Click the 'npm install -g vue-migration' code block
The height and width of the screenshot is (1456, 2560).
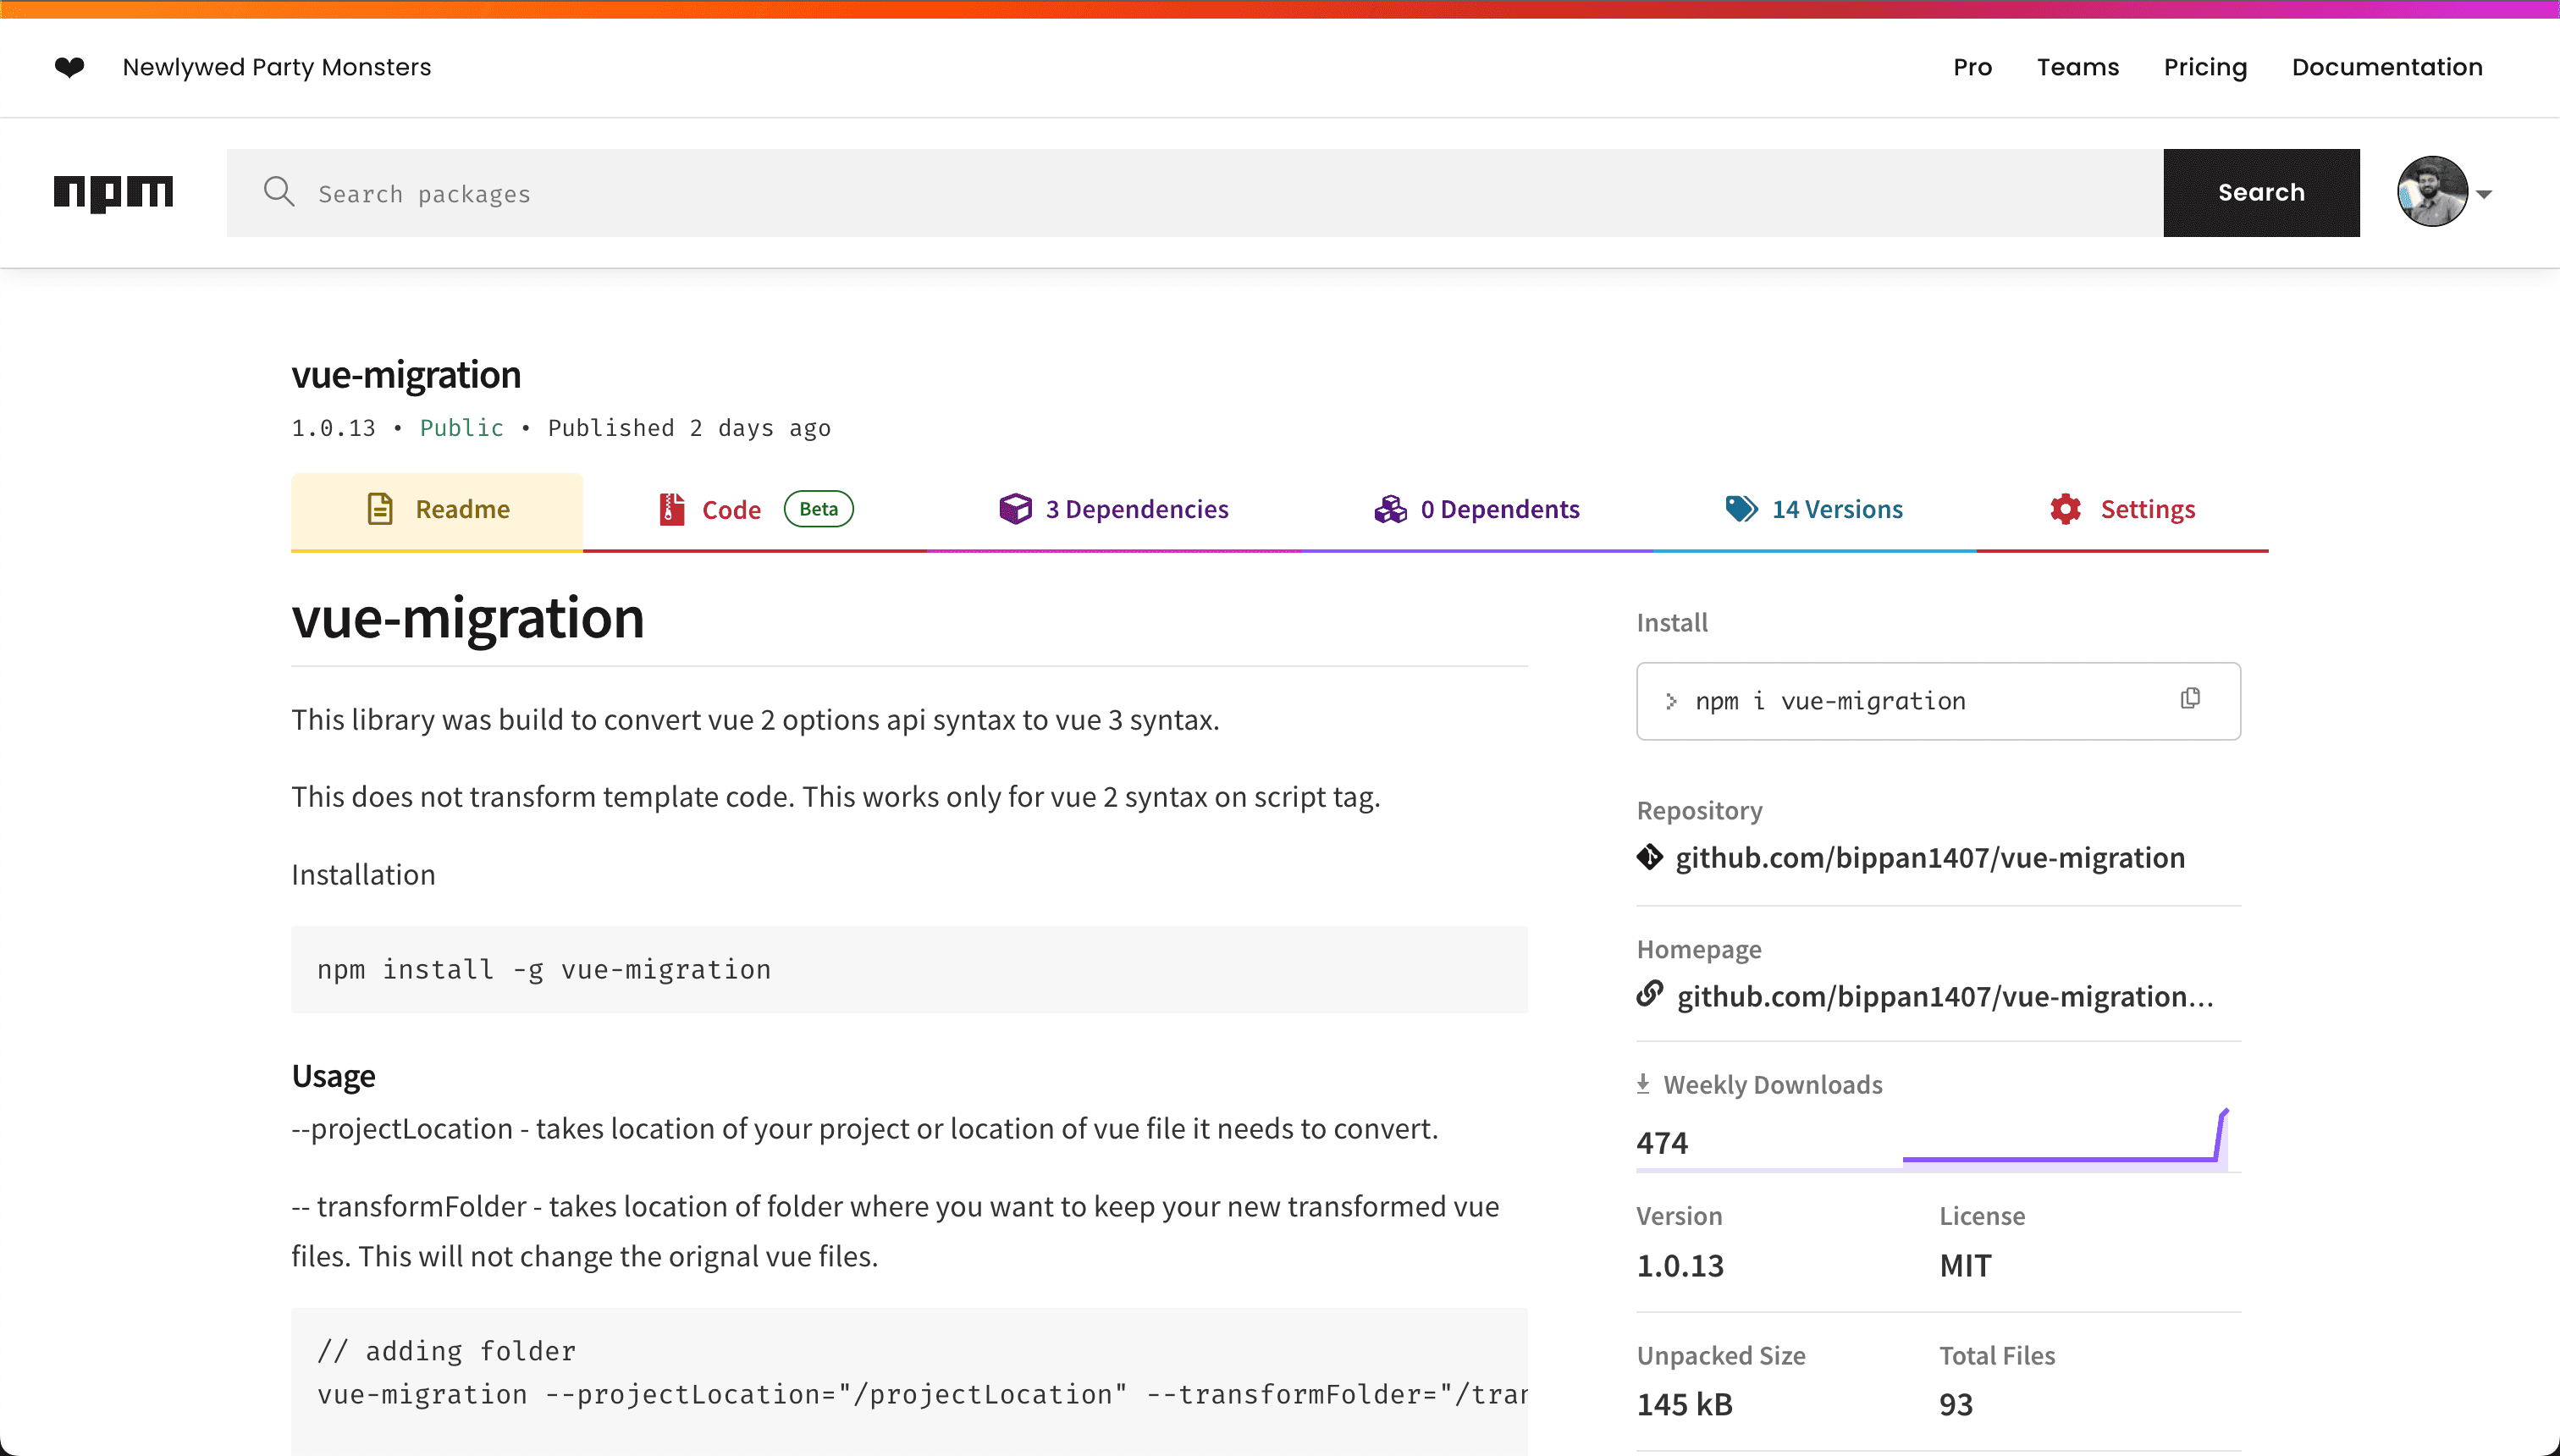pos(909,969)
